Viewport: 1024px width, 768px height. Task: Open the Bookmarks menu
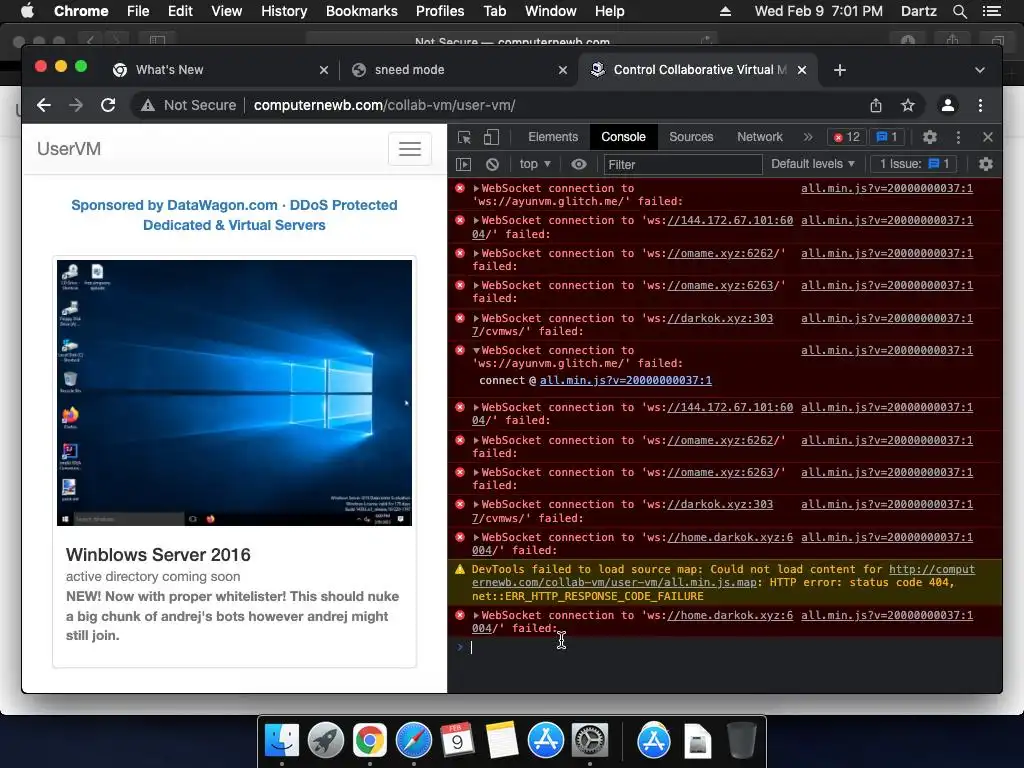[361, 11]
